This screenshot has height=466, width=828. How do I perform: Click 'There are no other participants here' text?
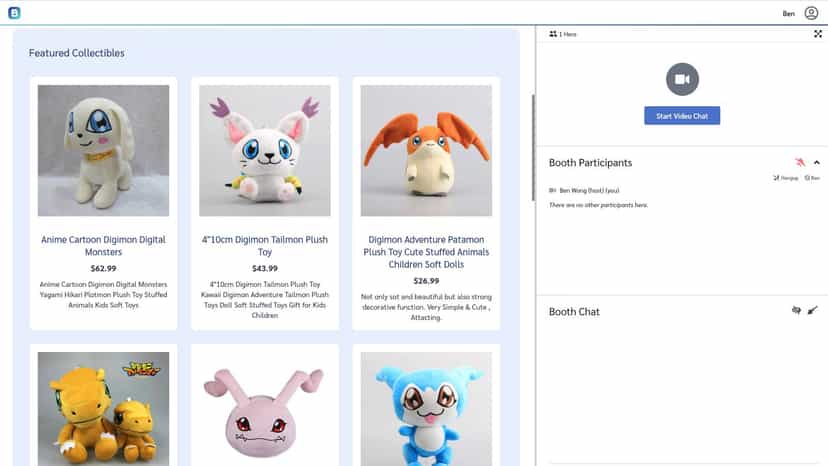pos(598,205)
